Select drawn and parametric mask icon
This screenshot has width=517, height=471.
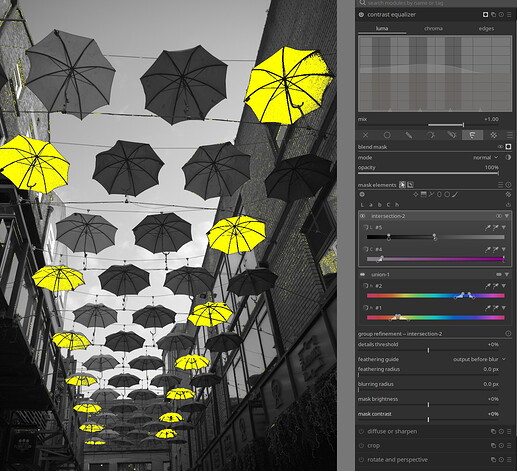pyautogui.click(x=452, y=135)
